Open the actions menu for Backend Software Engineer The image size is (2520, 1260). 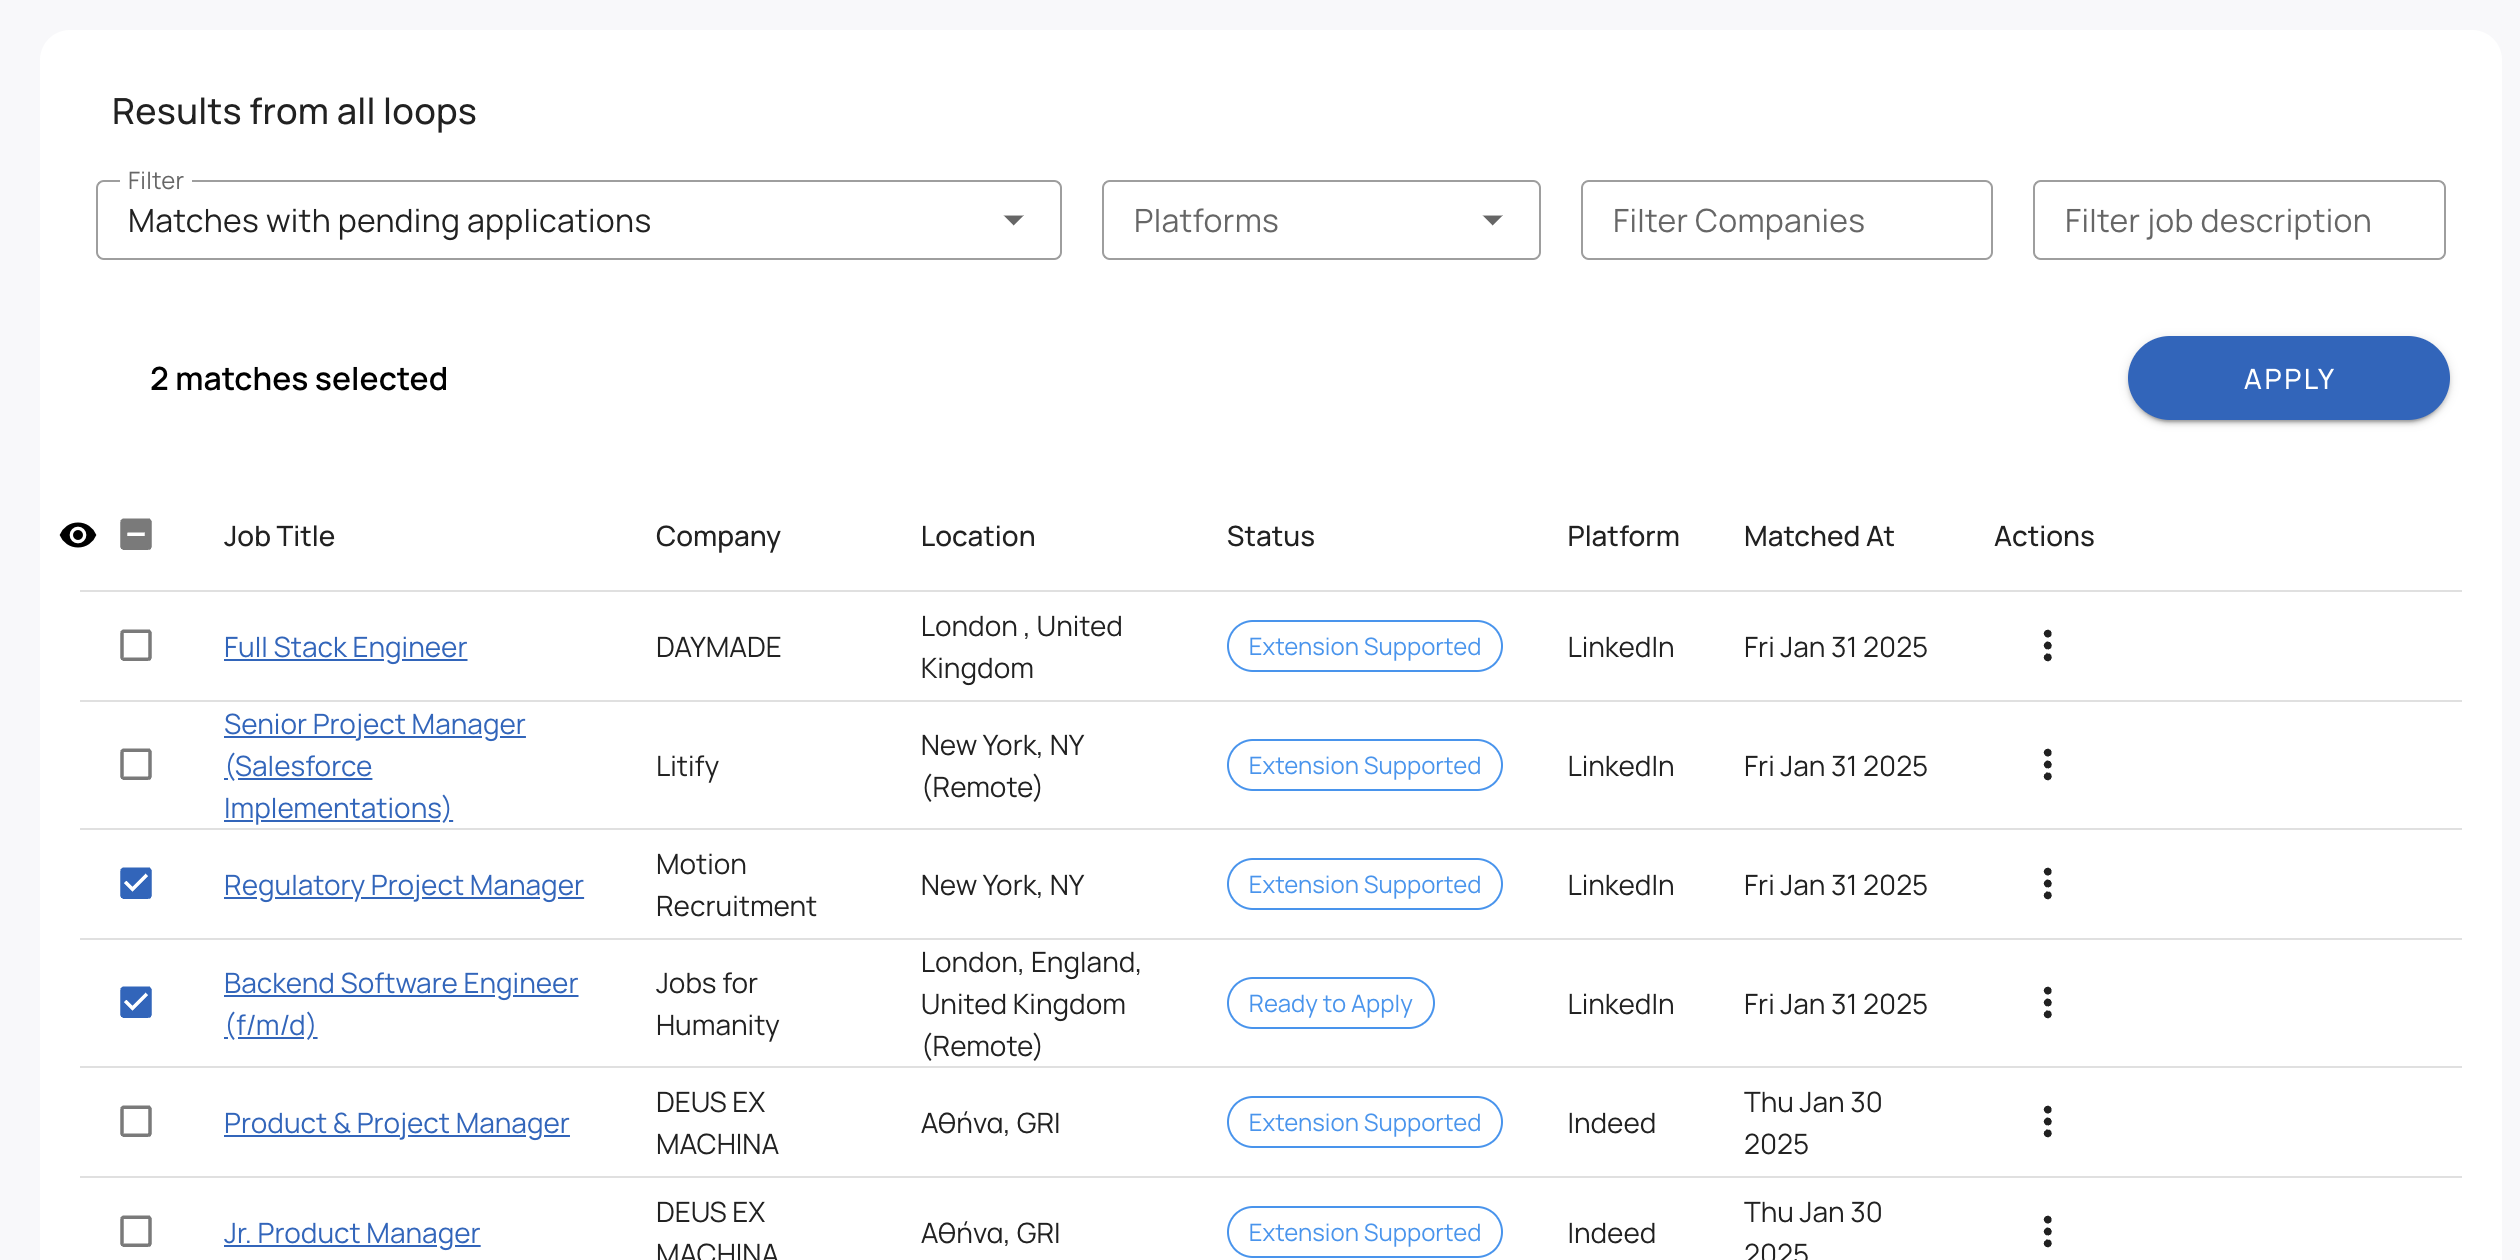[2047, 1003]
